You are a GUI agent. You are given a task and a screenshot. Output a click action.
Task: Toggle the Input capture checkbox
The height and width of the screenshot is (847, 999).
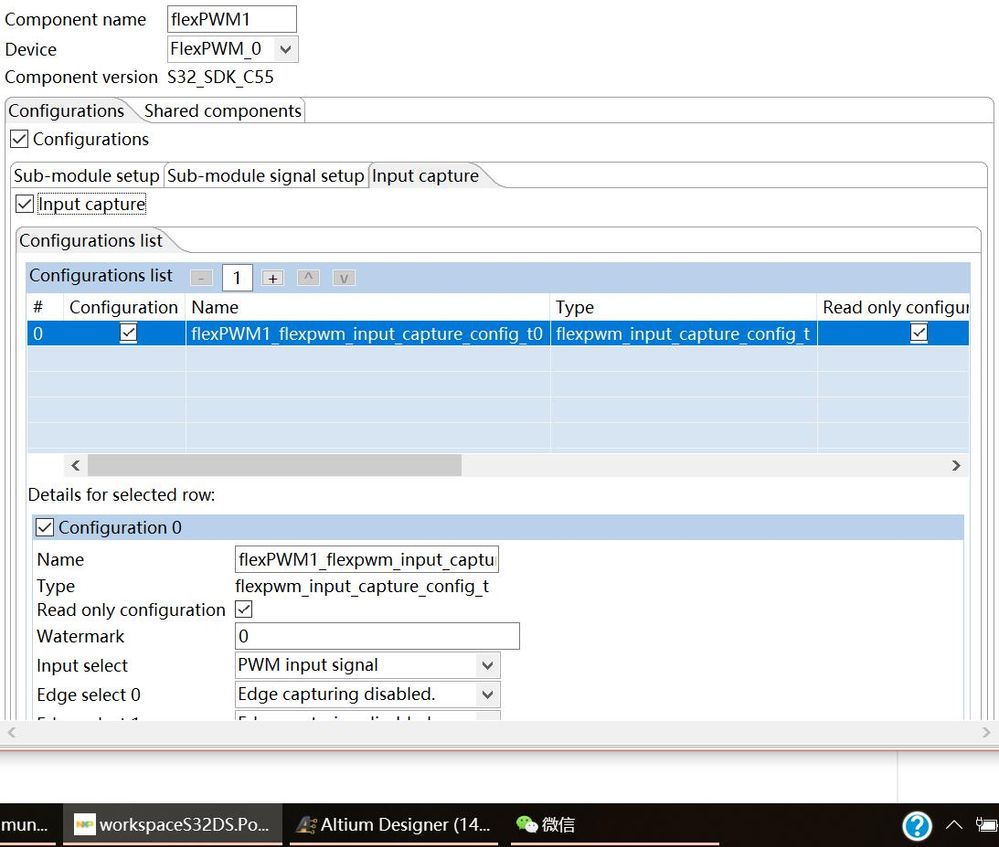(24, 204)
